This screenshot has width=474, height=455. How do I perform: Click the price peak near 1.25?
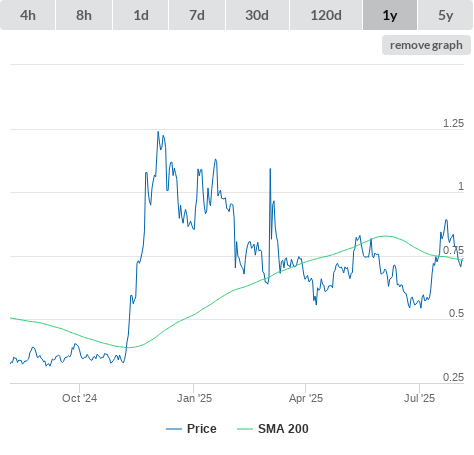coord(158,132)
